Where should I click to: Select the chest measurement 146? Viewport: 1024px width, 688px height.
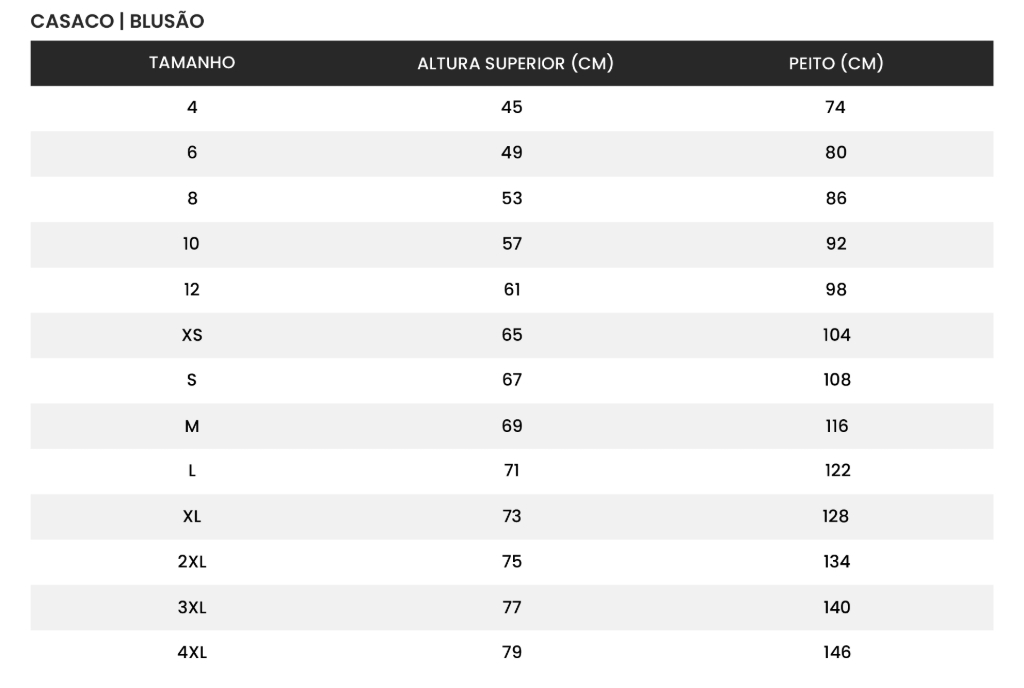[836, 653]
